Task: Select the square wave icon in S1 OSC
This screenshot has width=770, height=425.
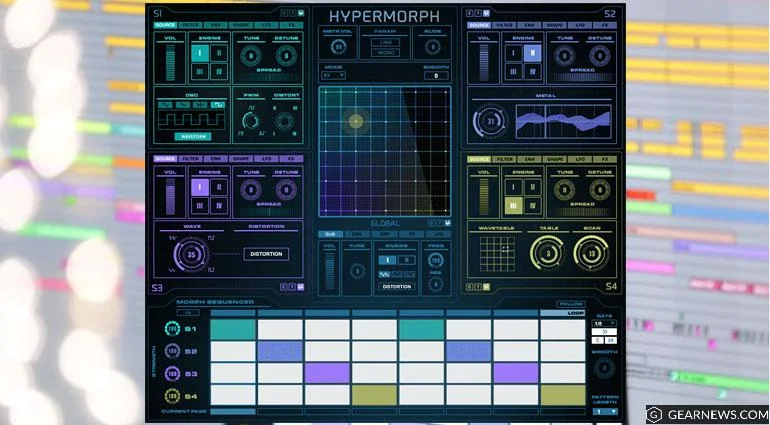Action: (217, 105)
